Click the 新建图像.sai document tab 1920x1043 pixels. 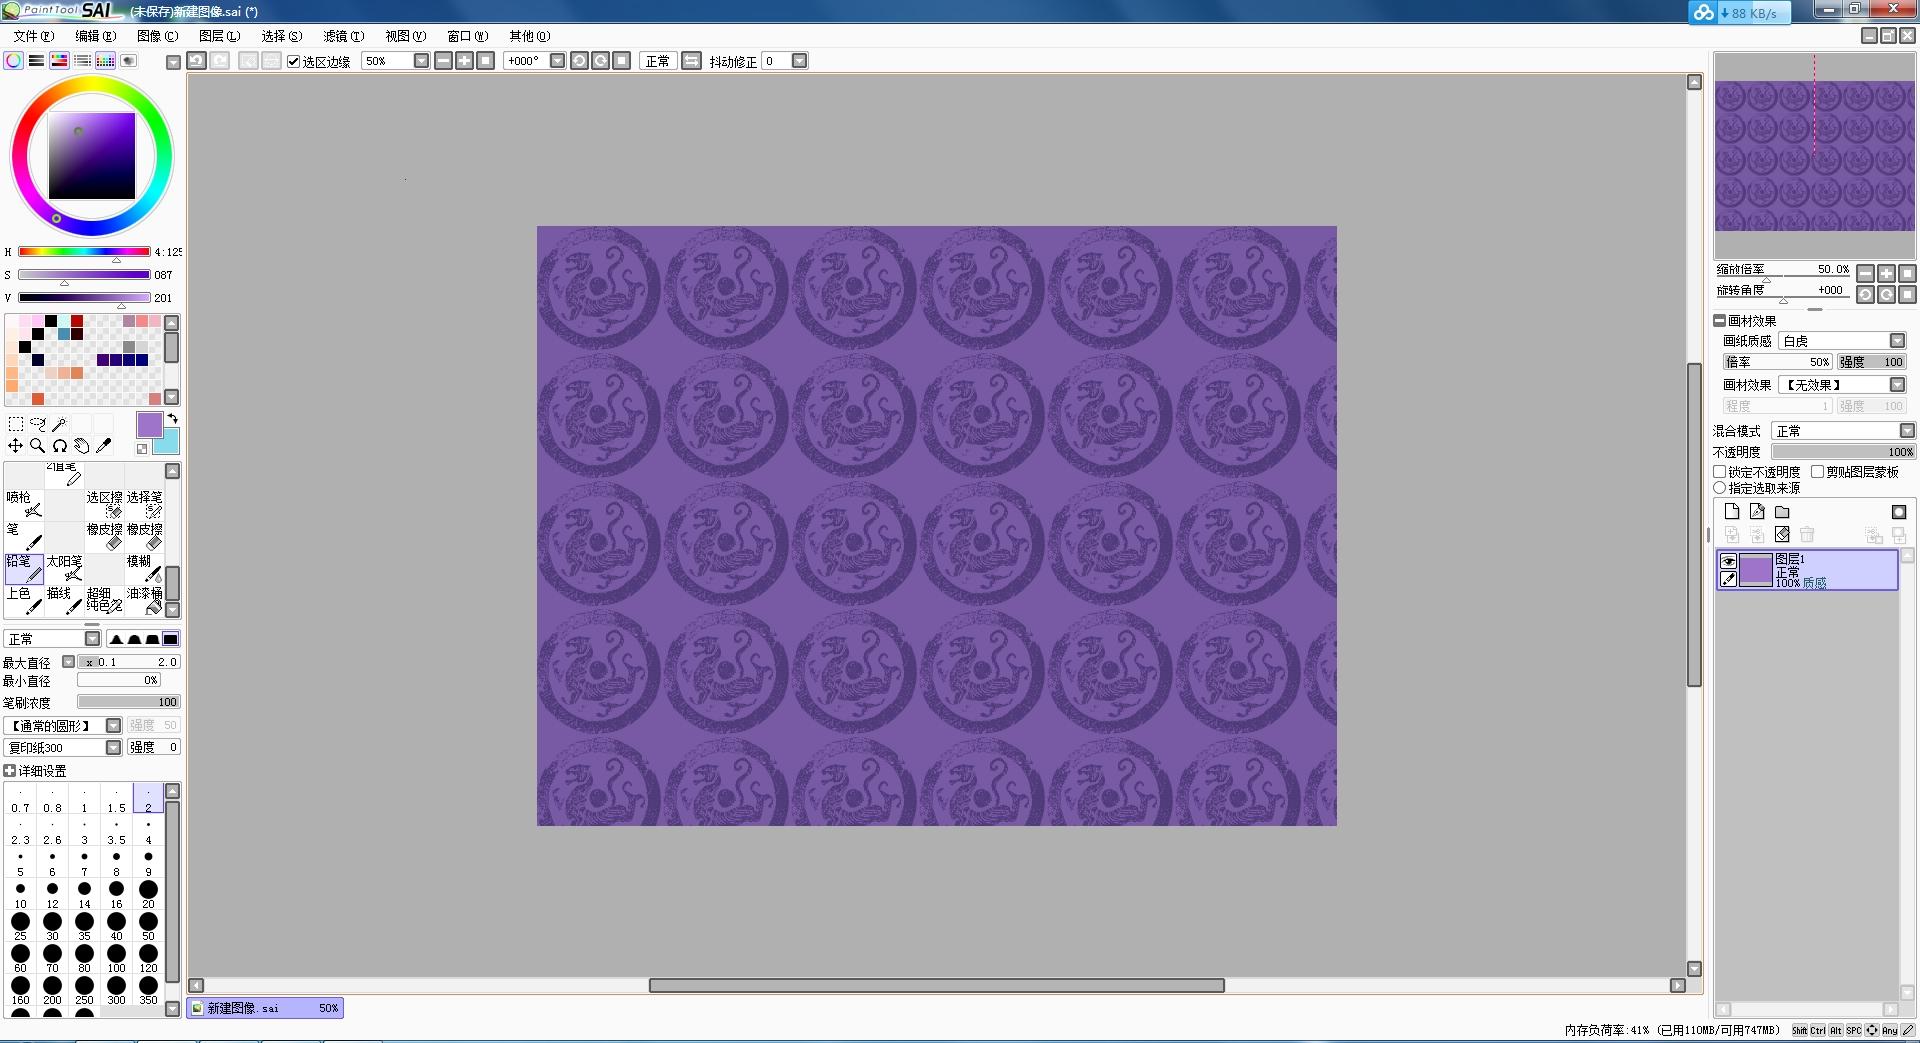tap(265, 1008)
